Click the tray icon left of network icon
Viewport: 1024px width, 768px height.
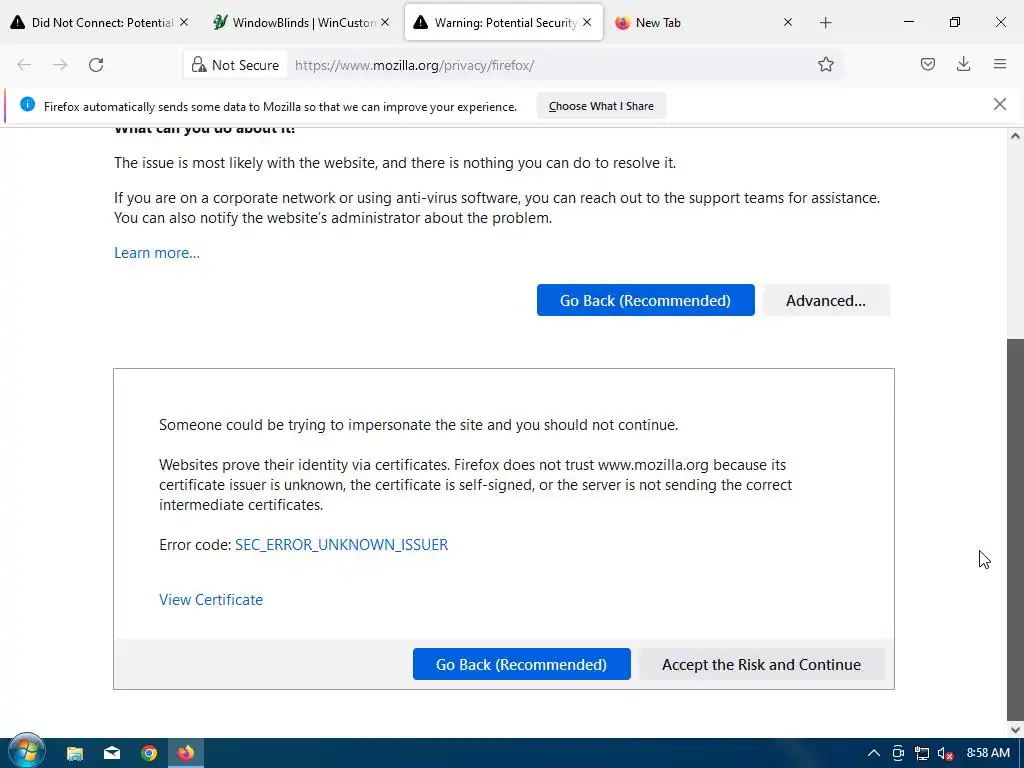point(898,753)
